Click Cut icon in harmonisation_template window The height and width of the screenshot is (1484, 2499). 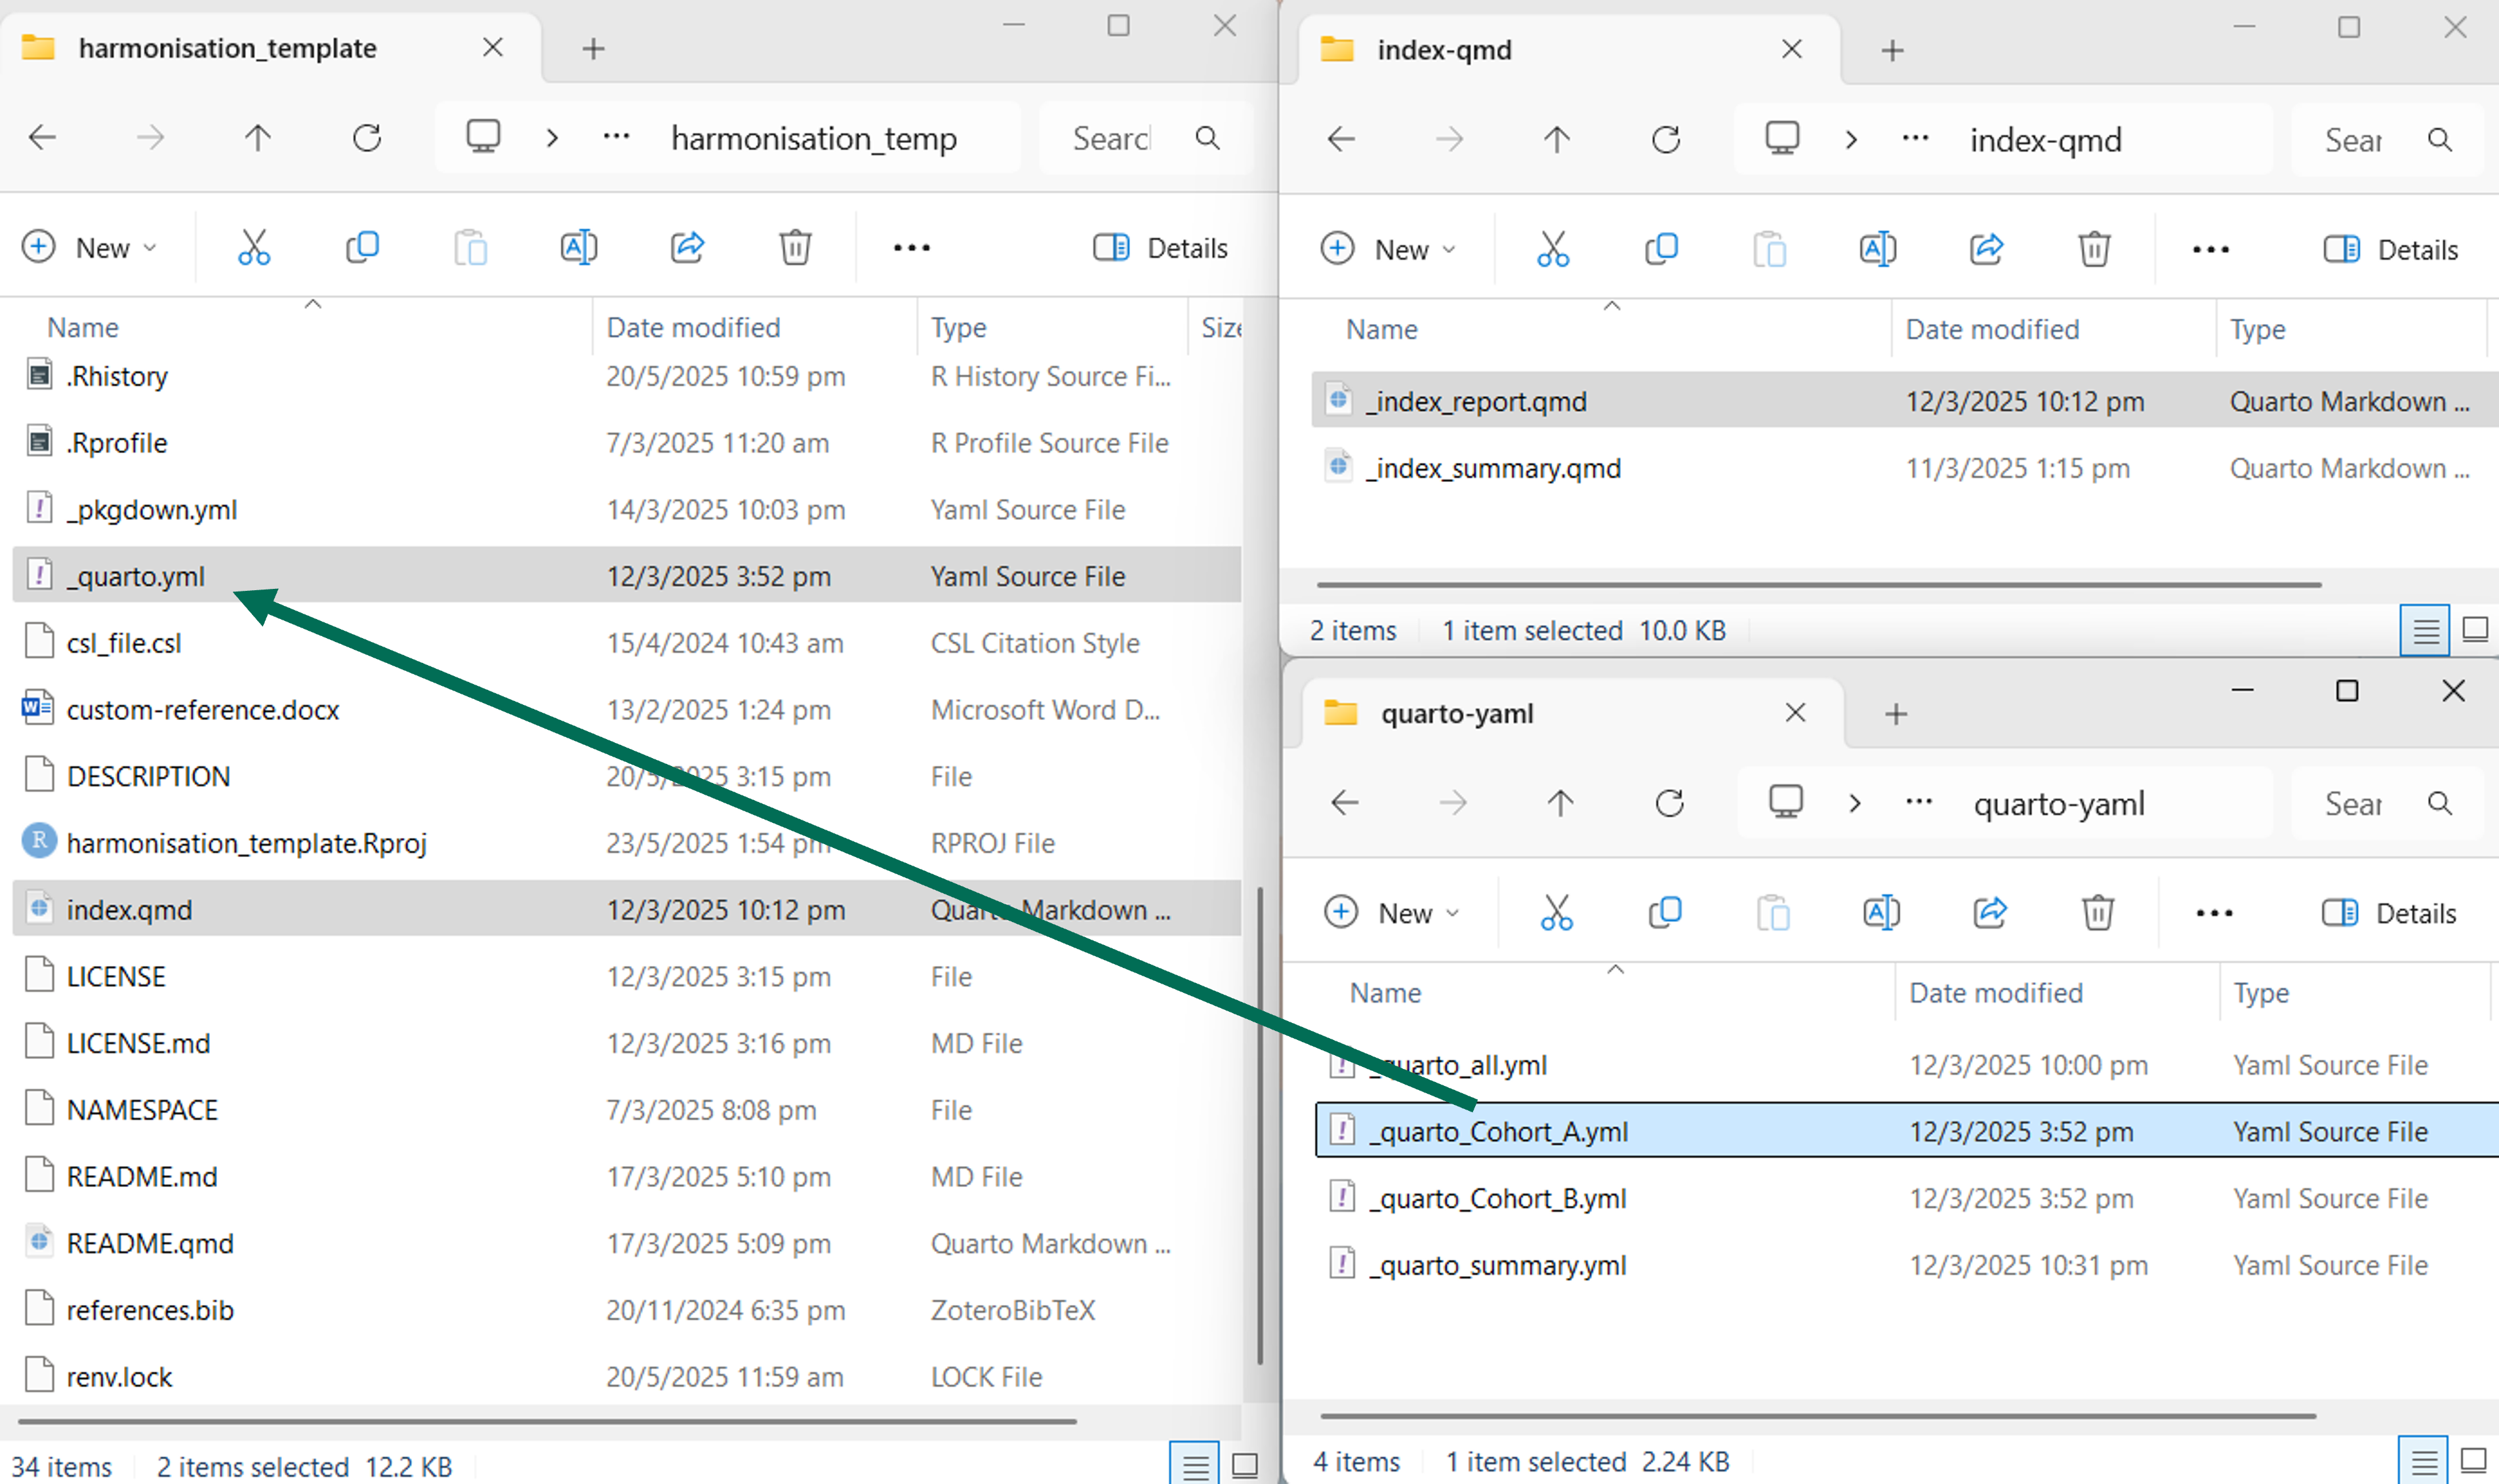[254, 247]
